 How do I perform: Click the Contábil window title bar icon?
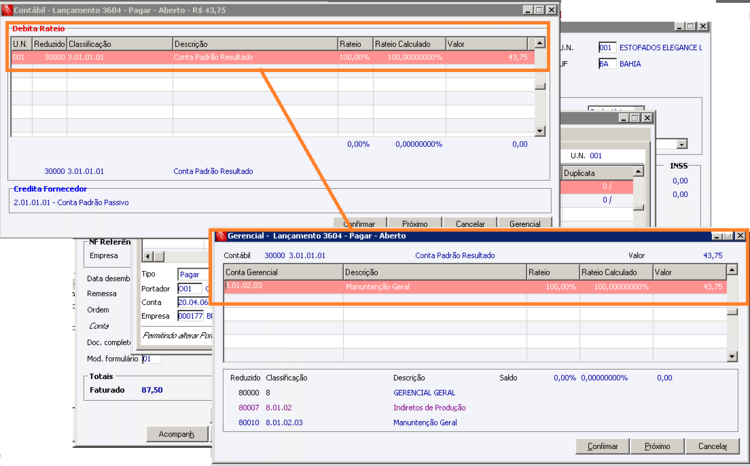7,10
